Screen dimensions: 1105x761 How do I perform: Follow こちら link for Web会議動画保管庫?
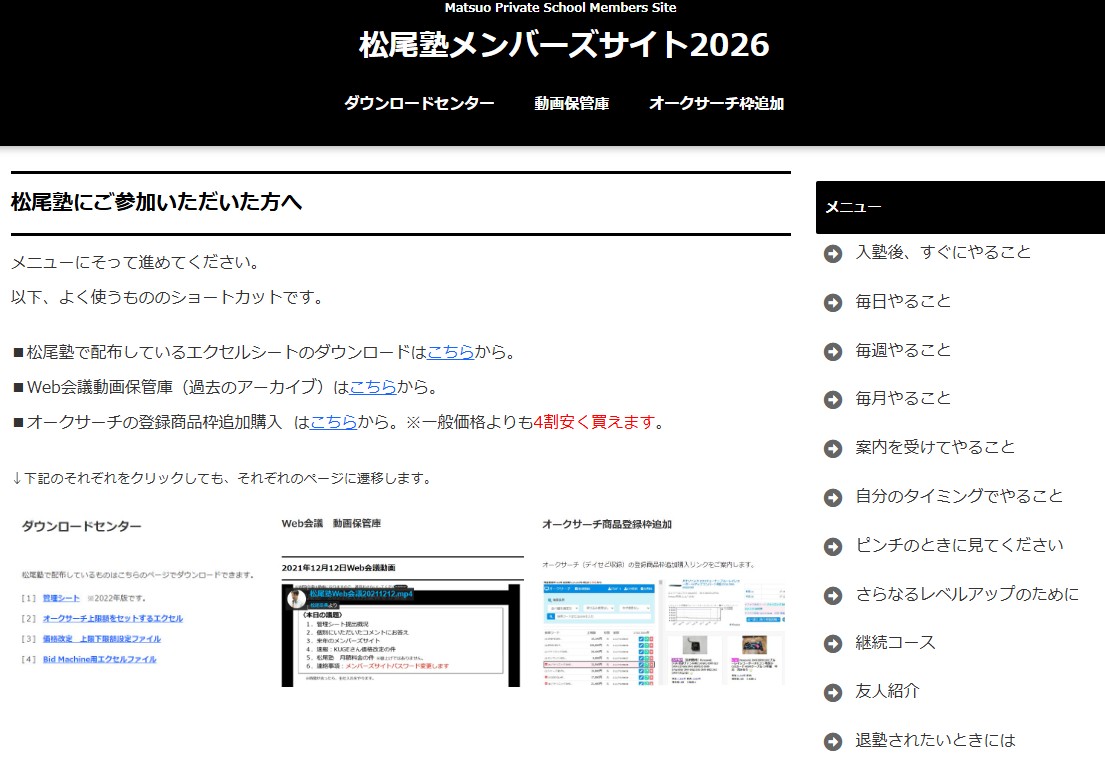click(373, 387)
